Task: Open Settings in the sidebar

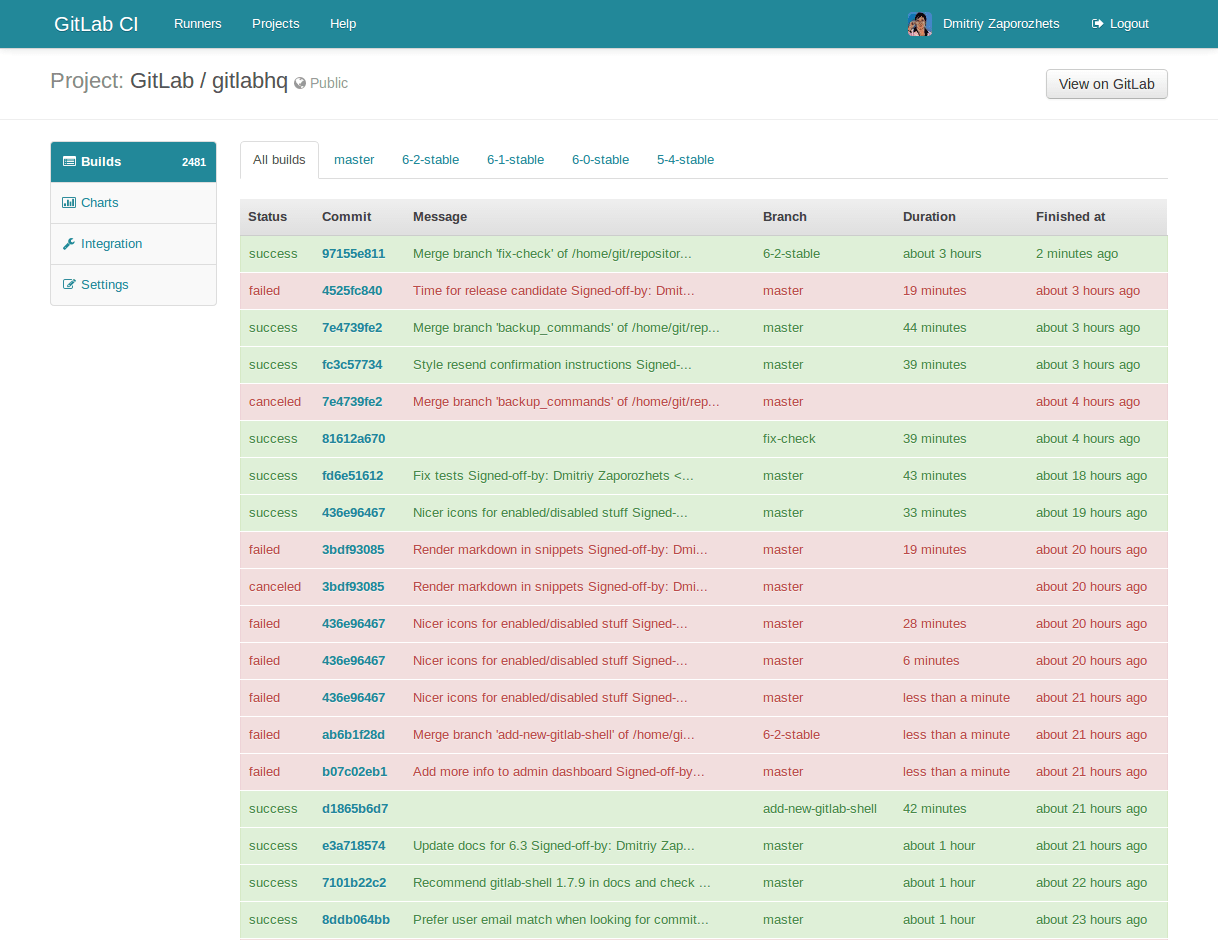Action: pyautogui.click(x=134, y=285)
